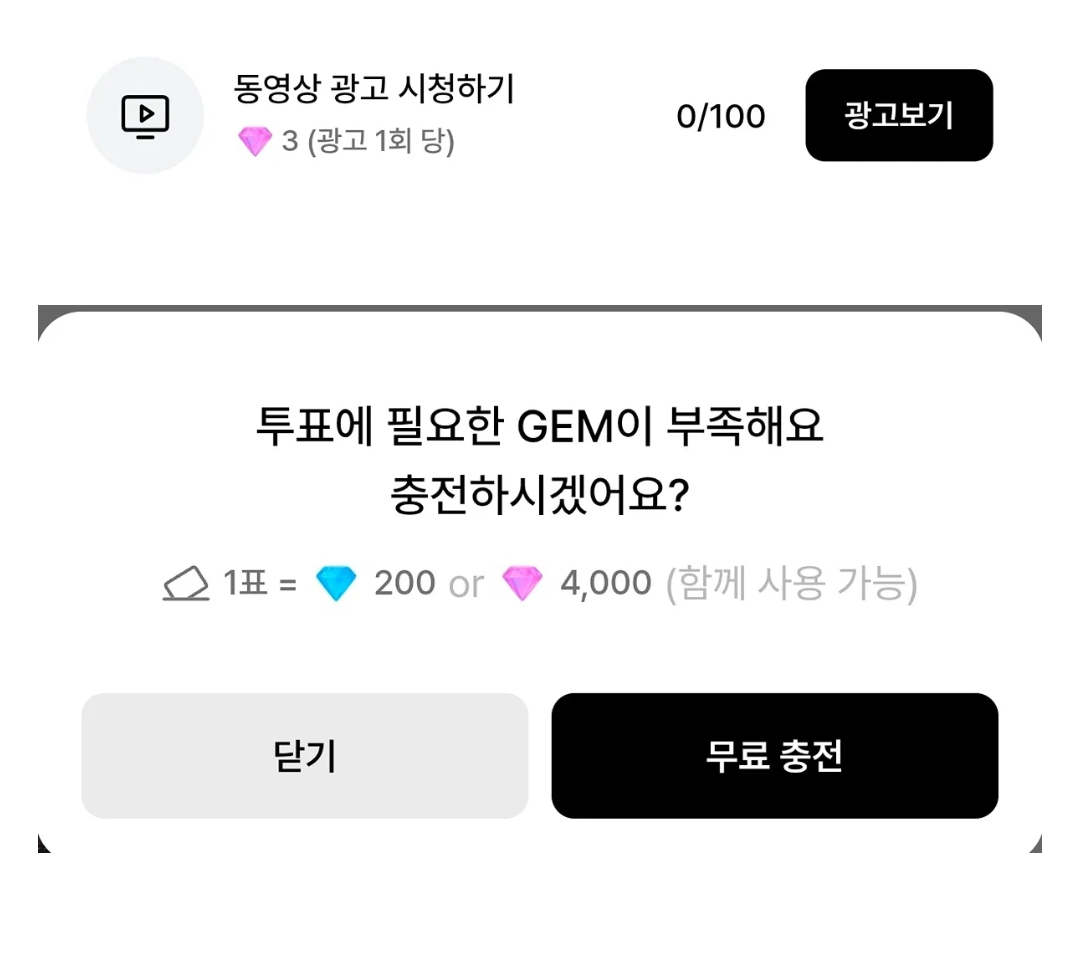The image size is (1080, 958).
Task: Tap the 무료 충전 button
Action: tap(774, 756)
